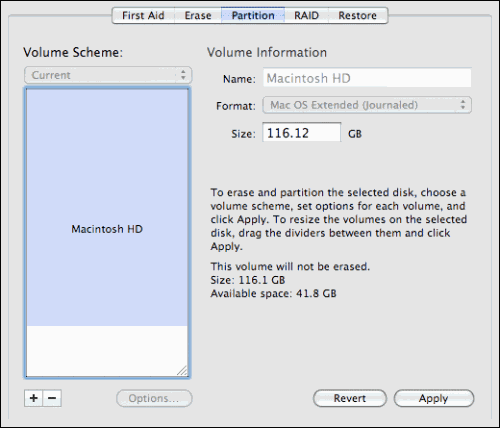This screenshot has height=428, width=500.
Task: Add a partition with the plus button
Action: coord(33,398)
